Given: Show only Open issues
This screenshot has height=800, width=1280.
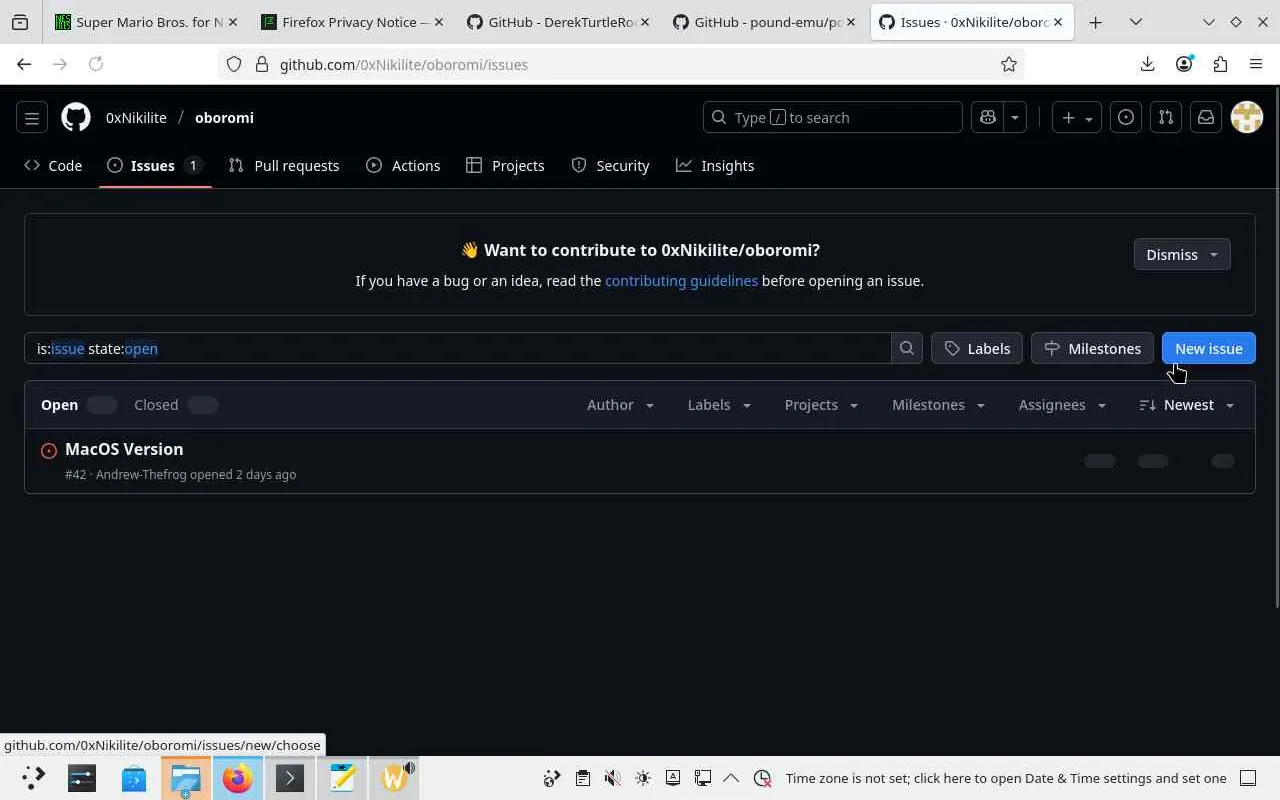Looking at the screenshot, I should (78, 405).
